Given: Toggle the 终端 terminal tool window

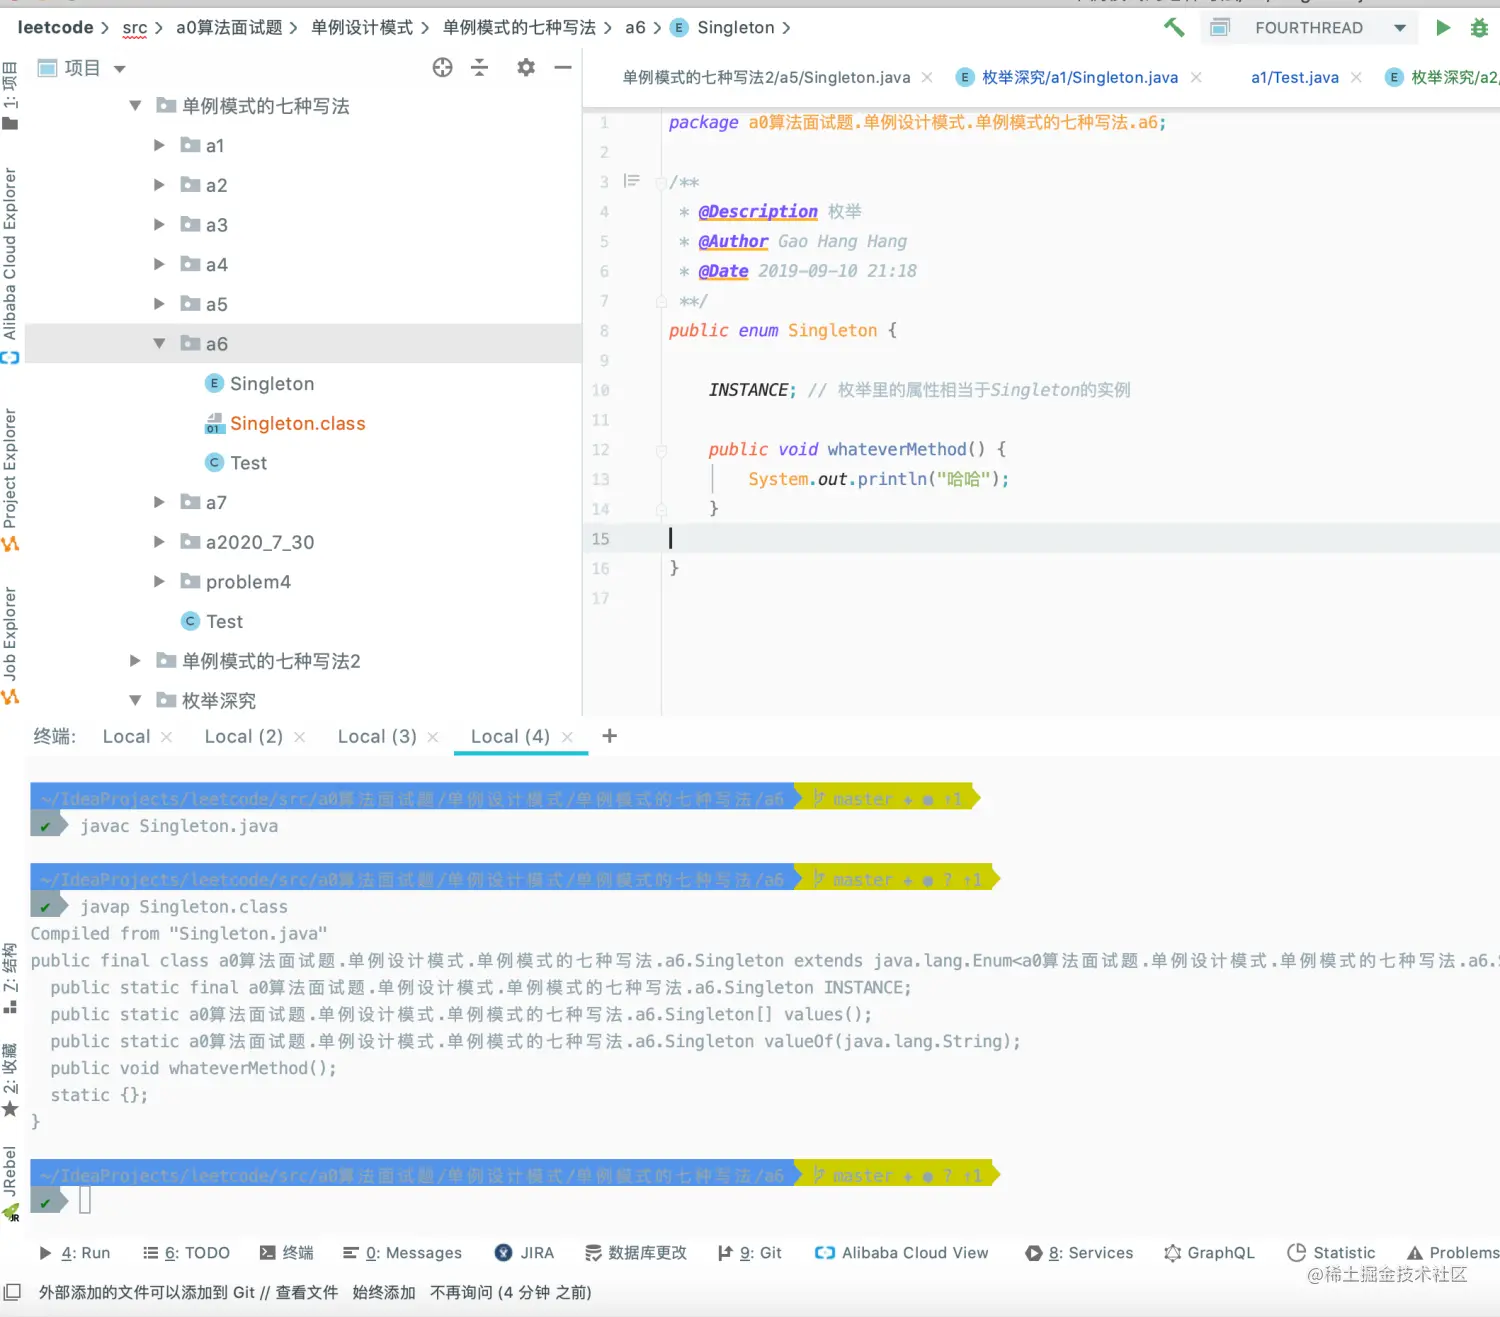Looking at the screenshot, I should point(286,1253).
